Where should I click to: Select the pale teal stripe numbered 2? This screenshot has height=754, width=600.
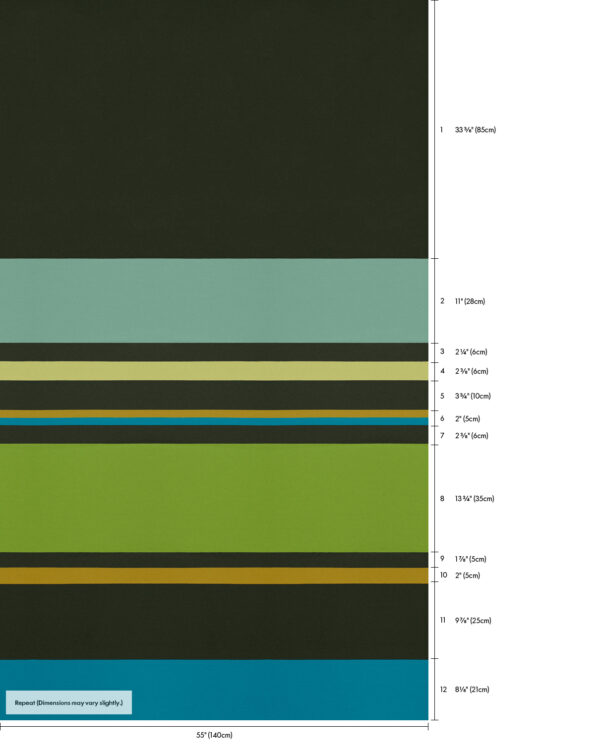coord(214,301)
